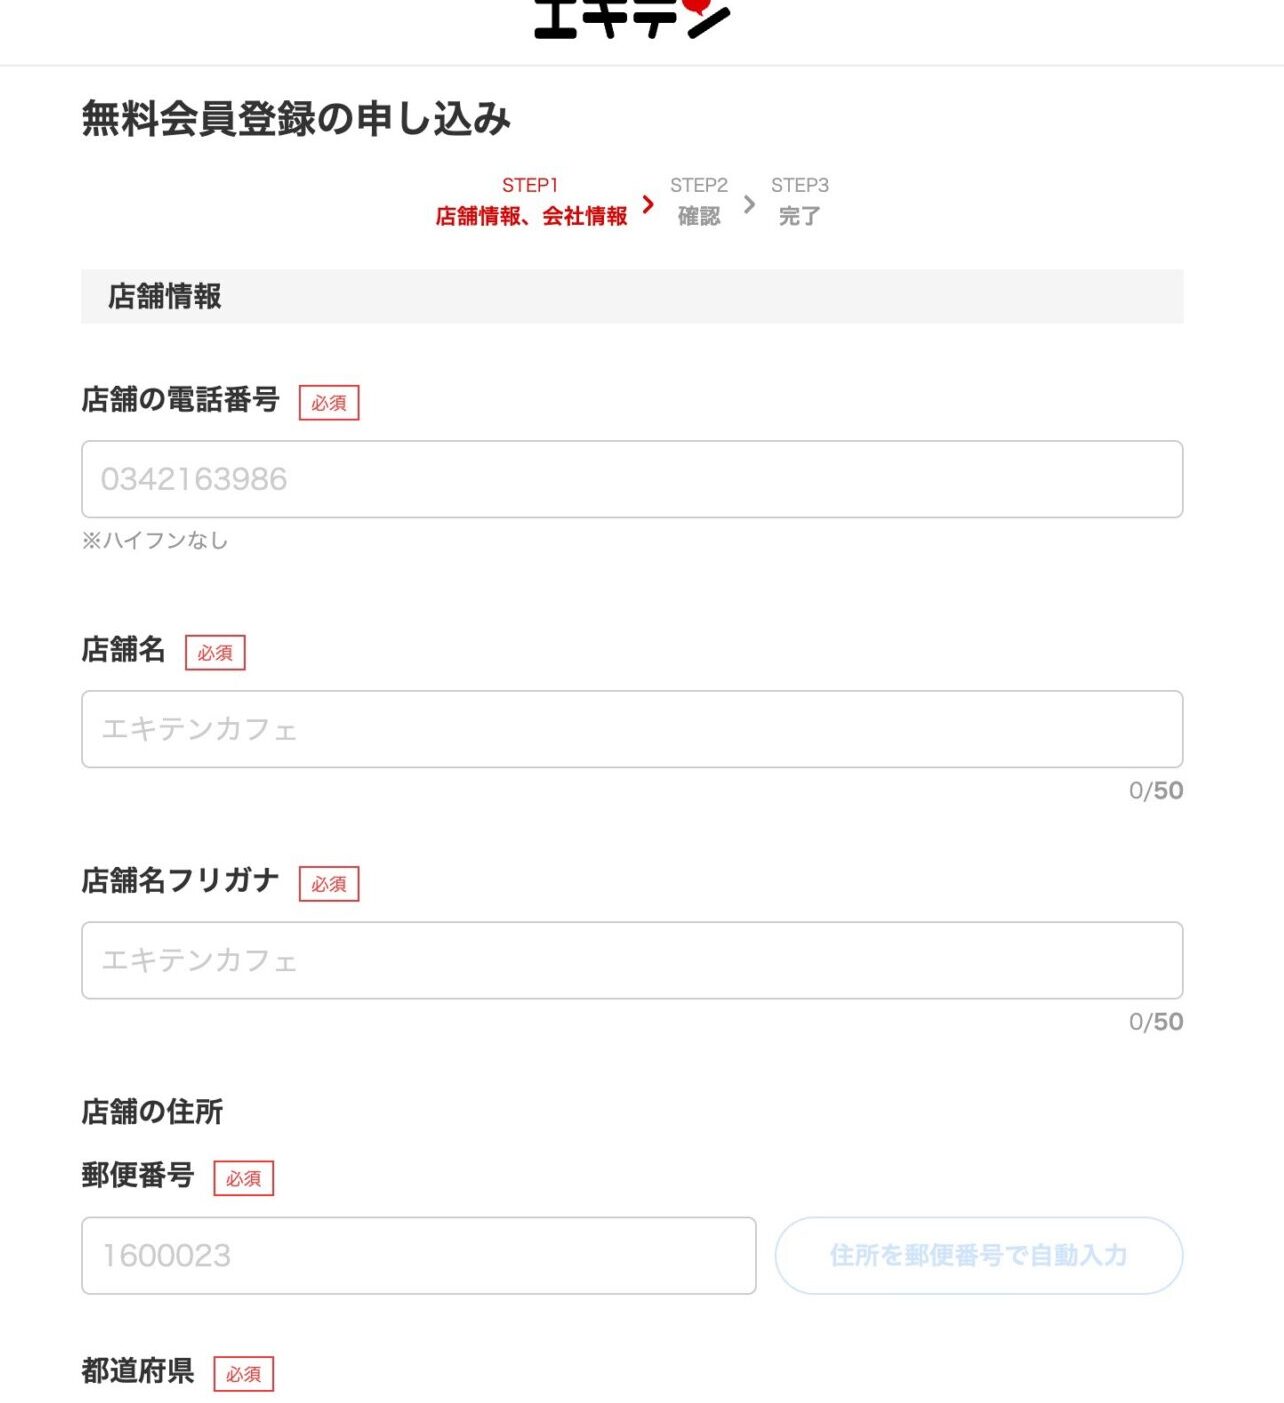1284x1403 pixels.
Task: Click the ※ハイフンなし hint text
Action: [155, 540]
